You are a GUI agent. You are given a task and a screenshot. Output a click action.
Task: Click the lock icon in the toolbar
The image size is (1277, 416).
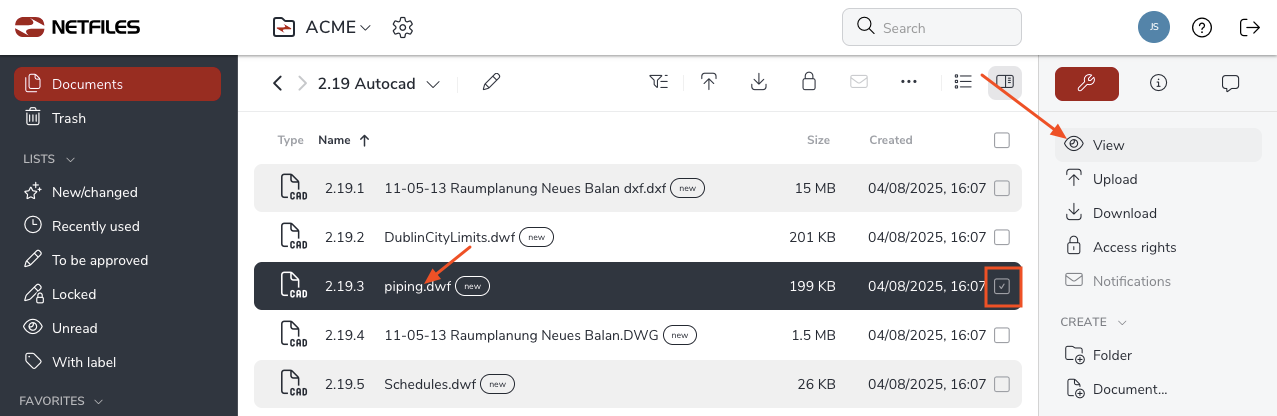809,83
